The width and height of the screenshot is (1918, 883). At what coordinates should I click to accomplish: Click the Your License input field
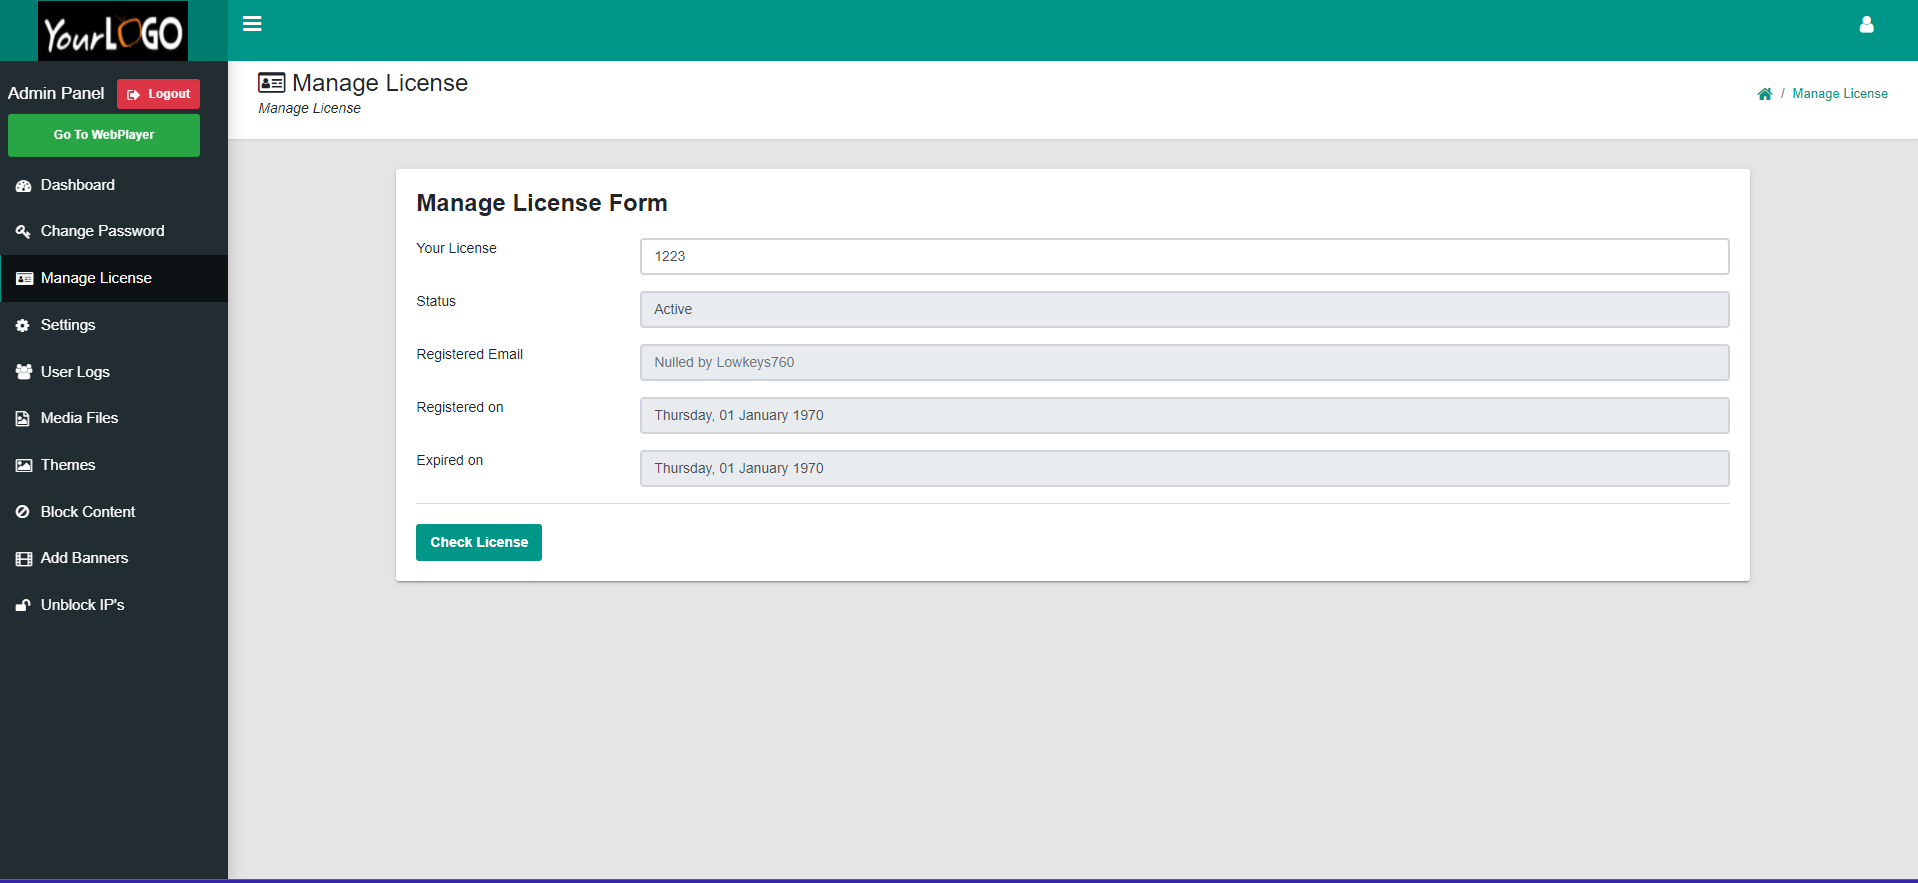(x=1184, y=256)
